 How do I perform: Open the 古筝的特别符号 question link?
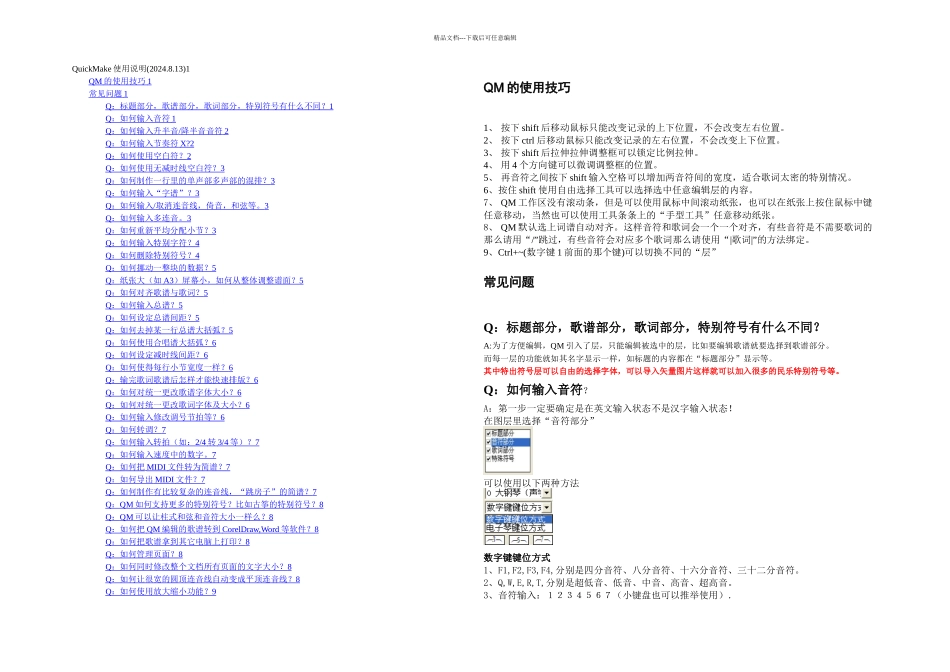pos(214,504)
